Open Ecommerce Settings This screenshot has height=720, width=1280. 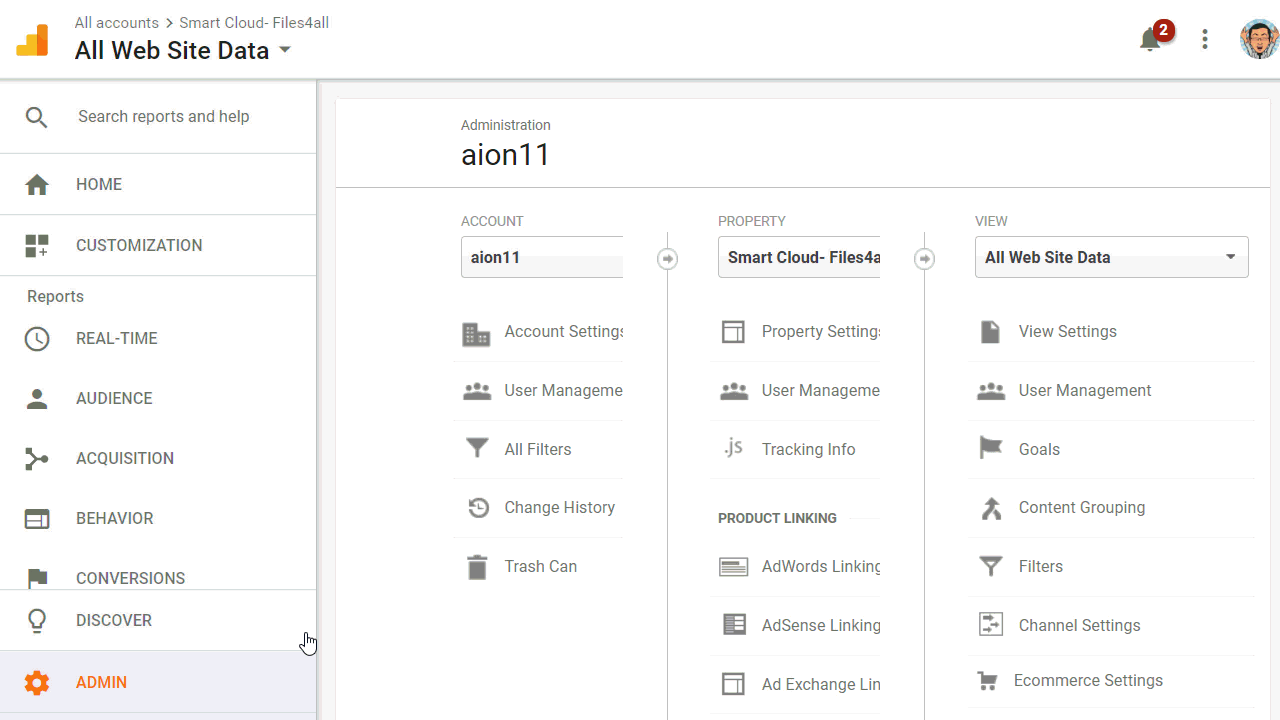pyautogui.click(x=1088, y=680)
